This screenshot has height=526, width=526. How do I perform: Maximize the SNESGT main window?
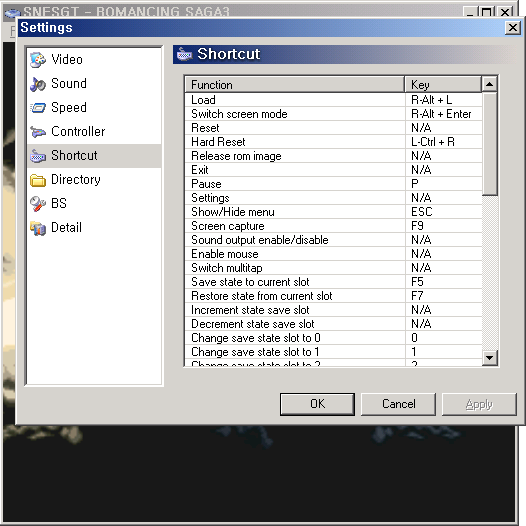point(486,12)
